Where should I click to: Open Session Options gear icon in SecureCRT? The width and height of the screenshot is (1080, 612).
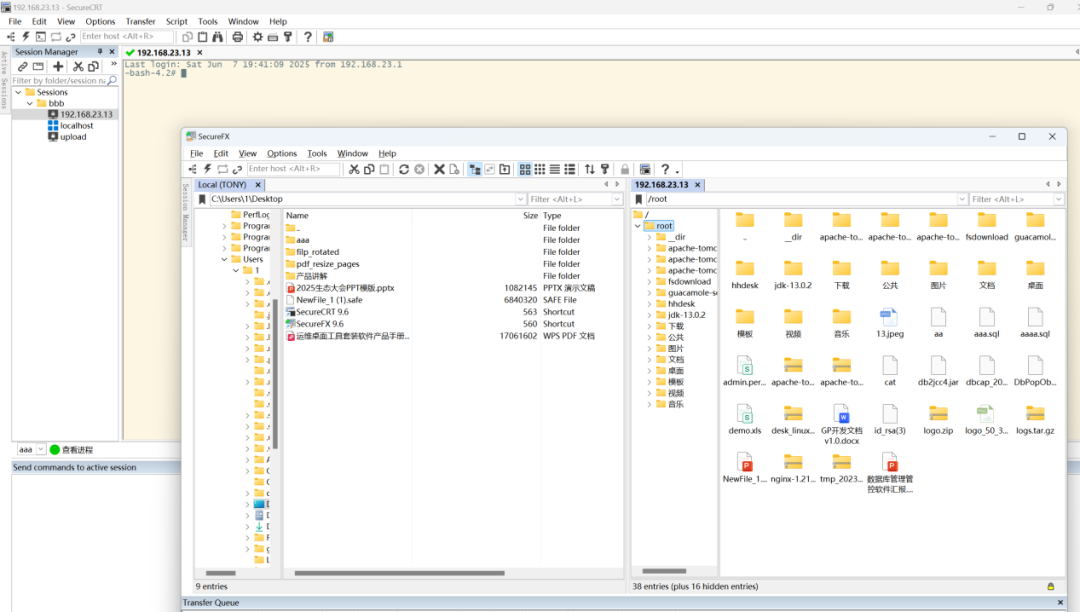pyautogui.click(x=257, y=37)
